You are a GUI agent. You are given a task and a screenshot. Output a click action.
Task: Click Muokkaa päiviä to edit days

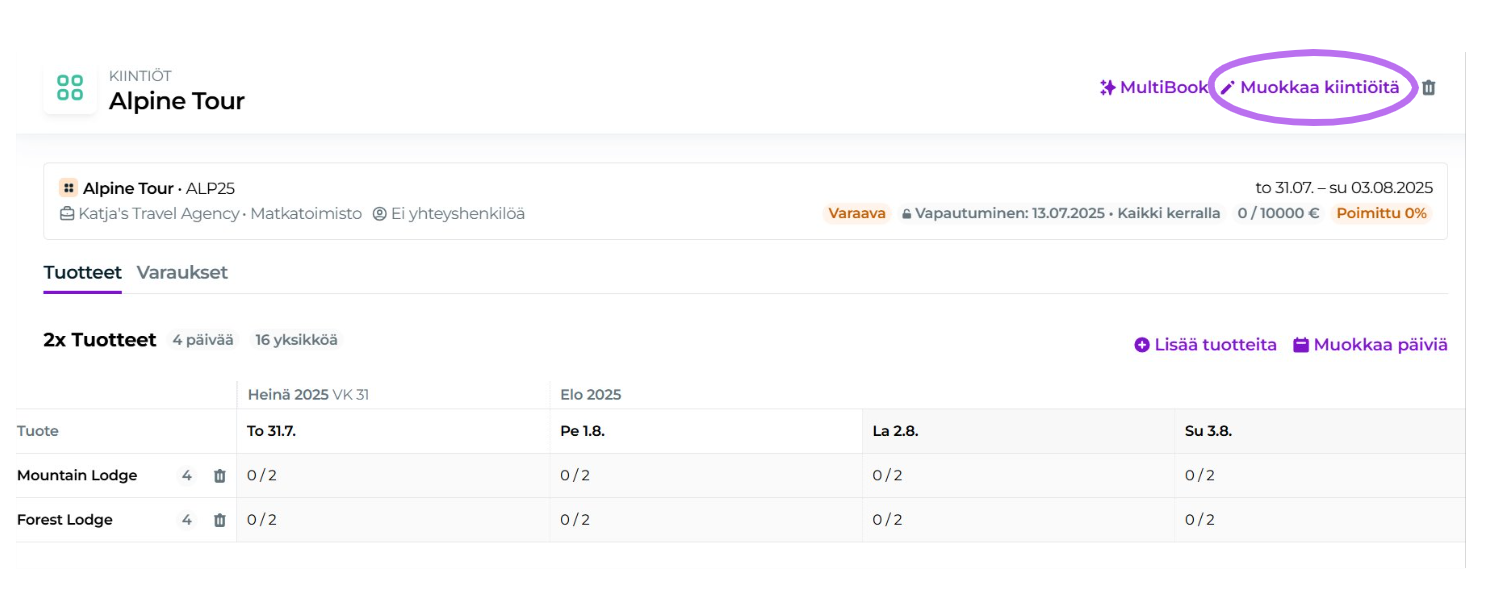(1370, 345)
